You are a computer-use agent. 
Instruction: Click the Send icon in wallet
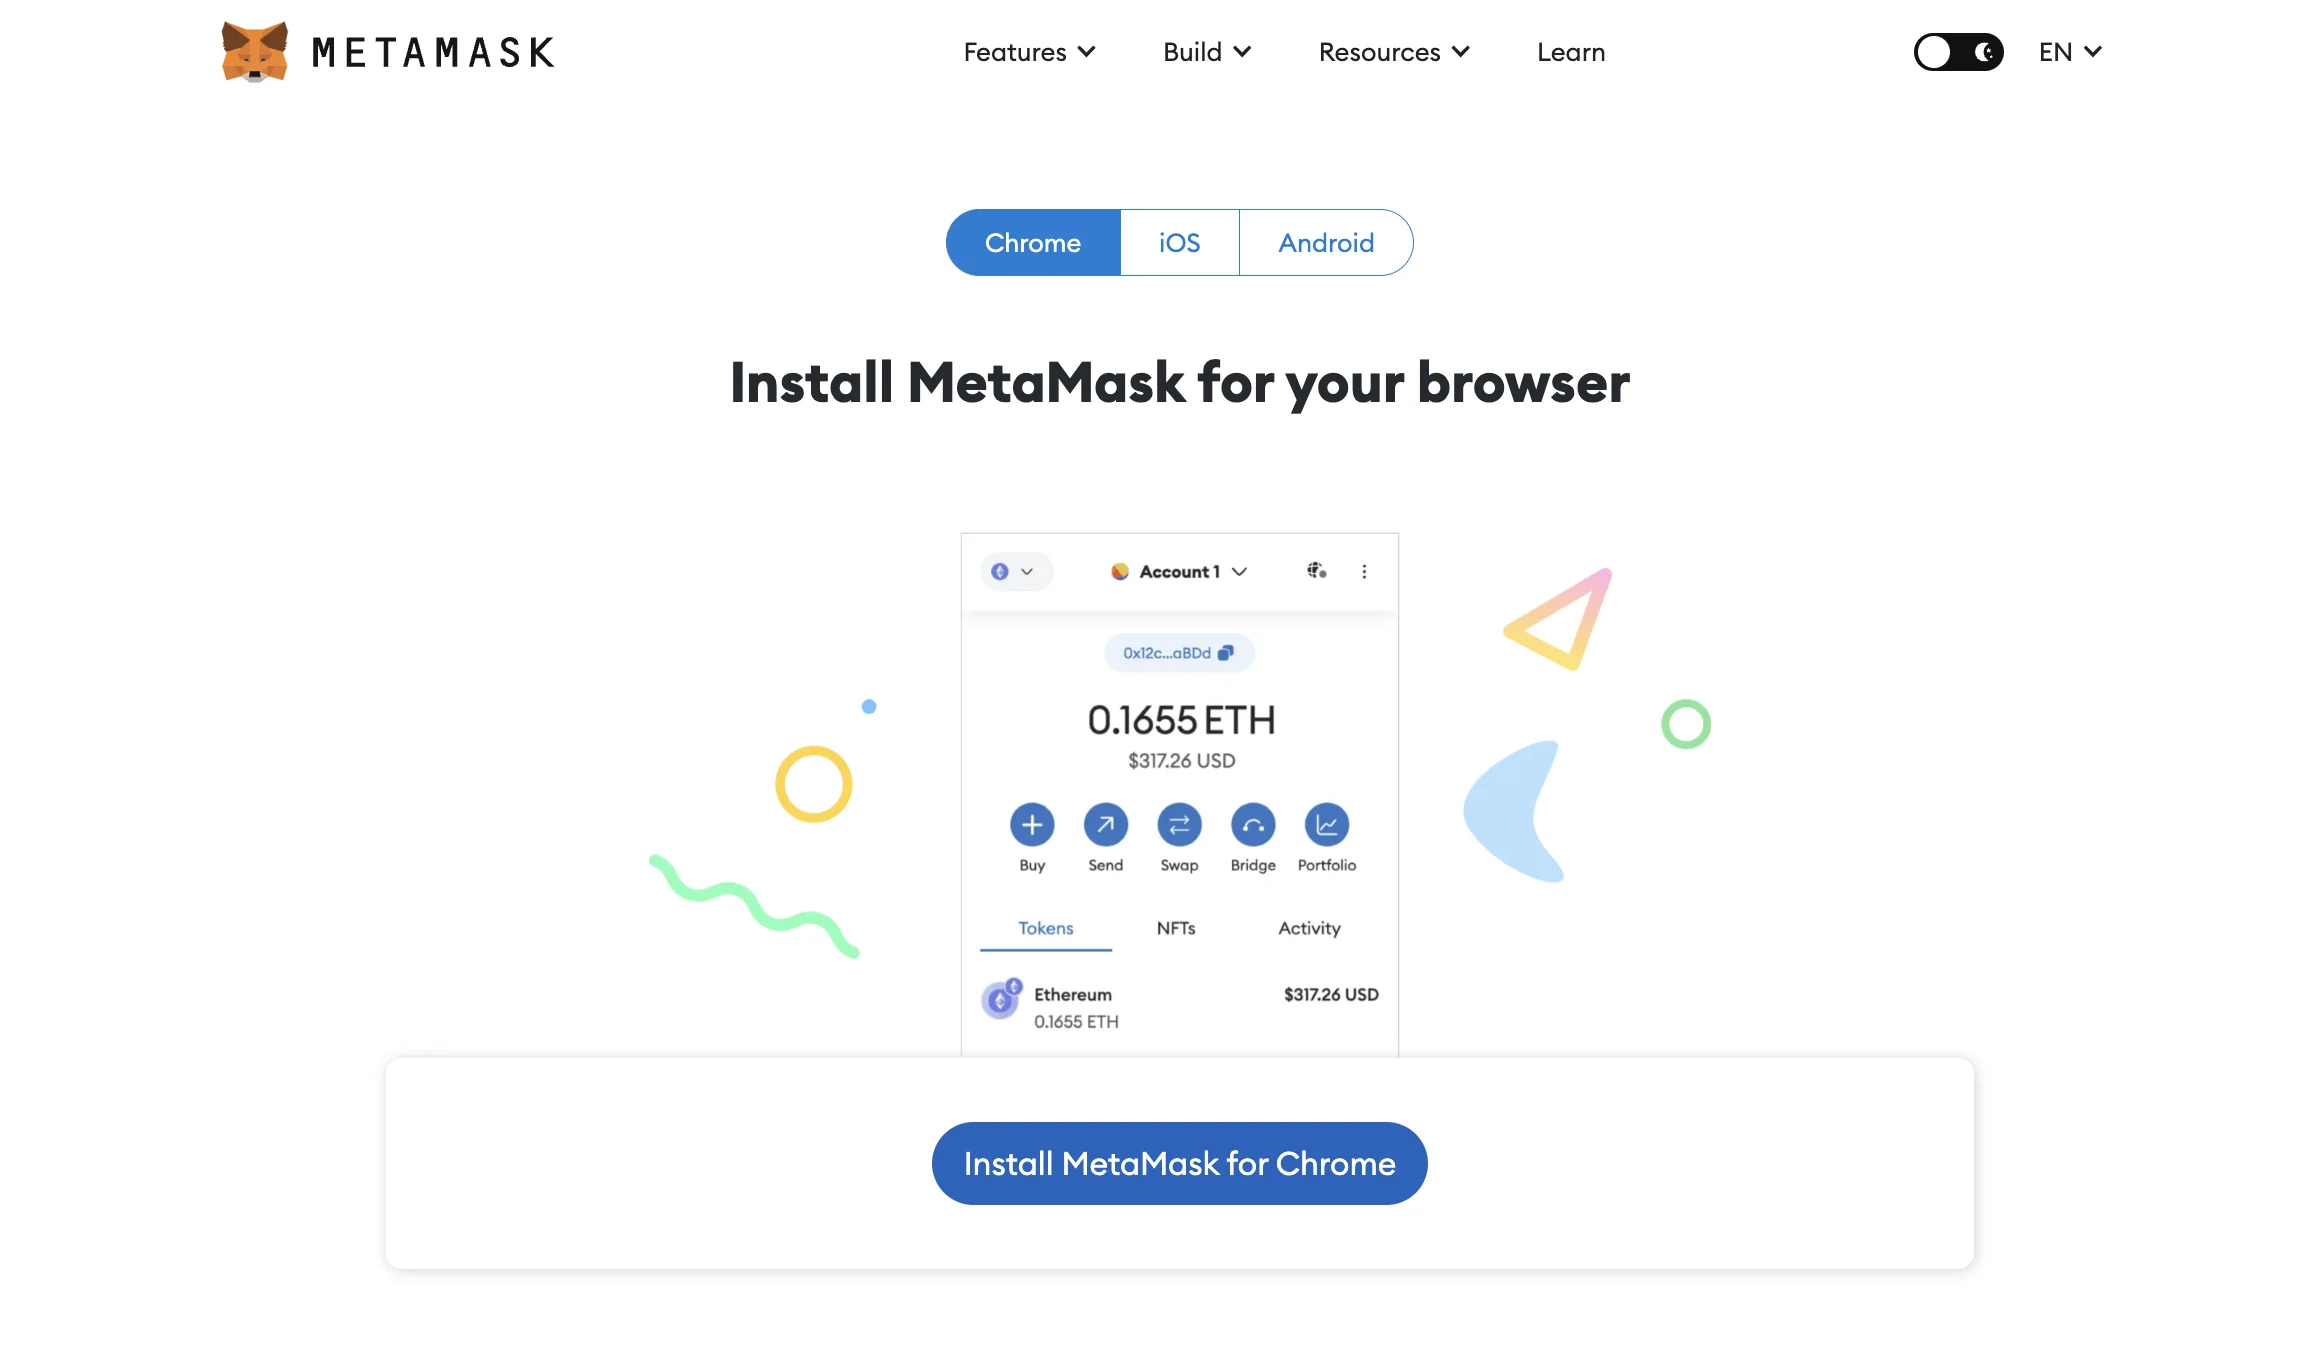[x=1105, y=824]
